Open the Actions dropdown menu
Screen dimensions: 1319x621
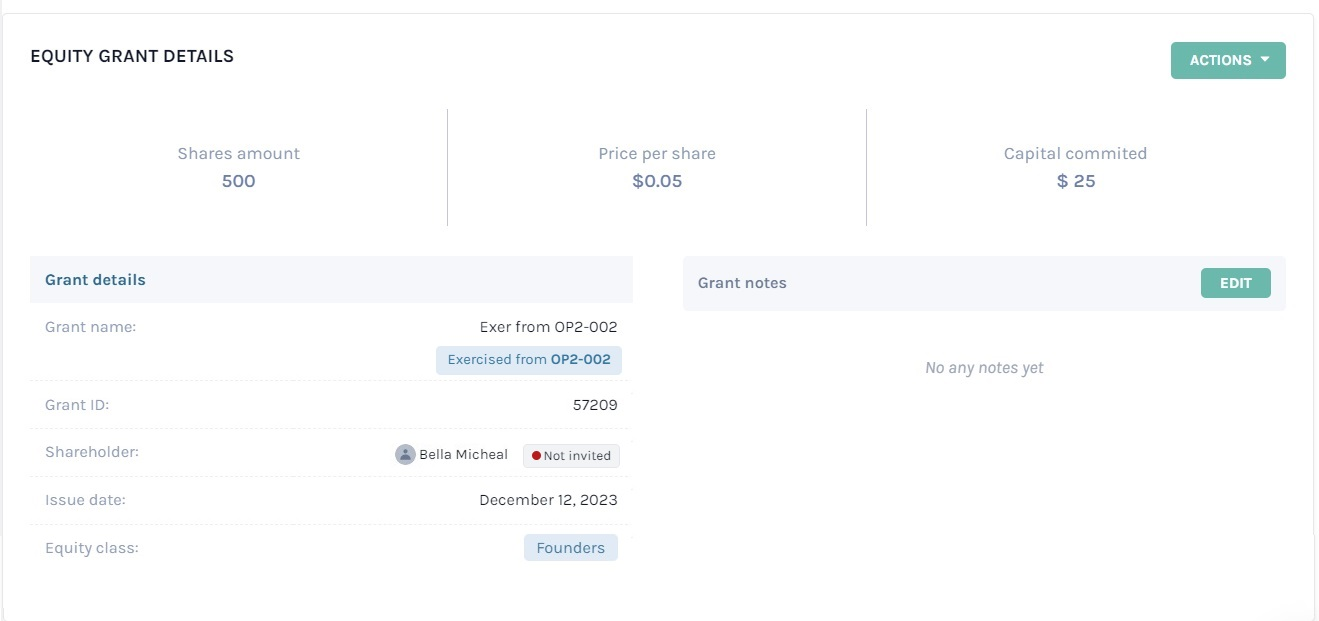click(x=1228, y=60)
